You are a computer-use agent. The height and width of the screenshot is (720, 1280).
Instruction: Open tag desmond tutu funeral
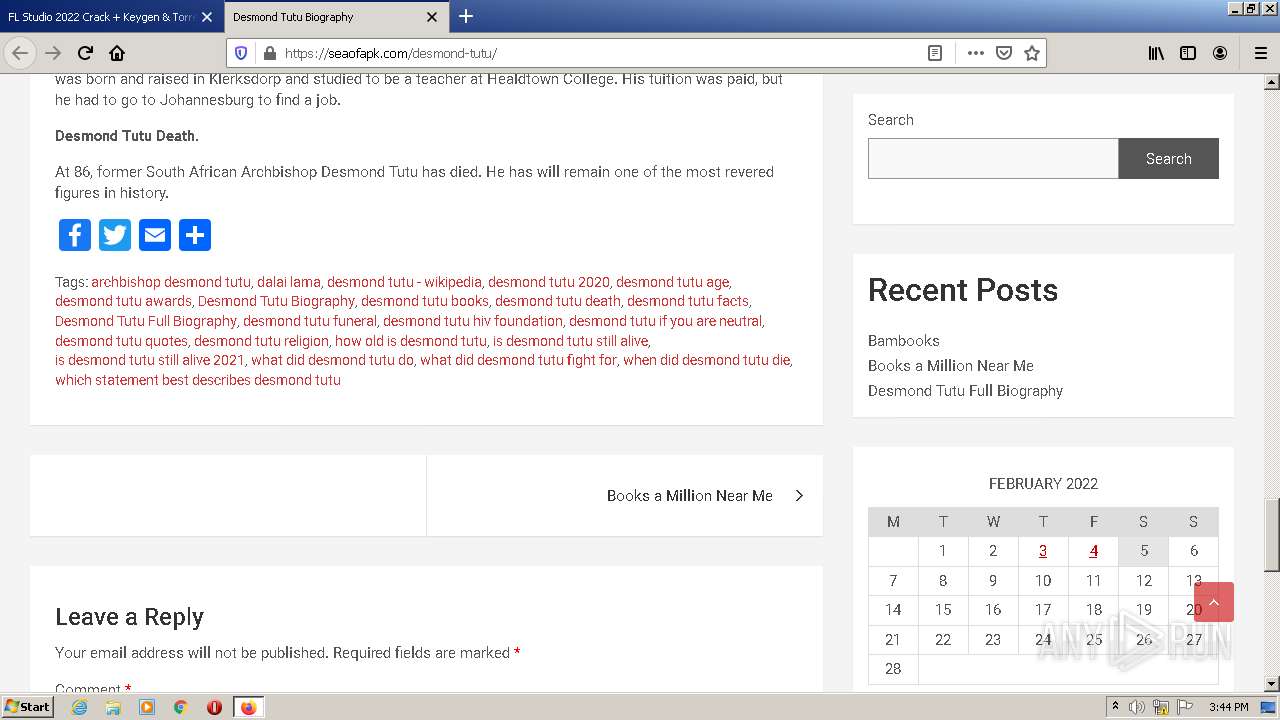pyautogui.click(x=310, y=321)
